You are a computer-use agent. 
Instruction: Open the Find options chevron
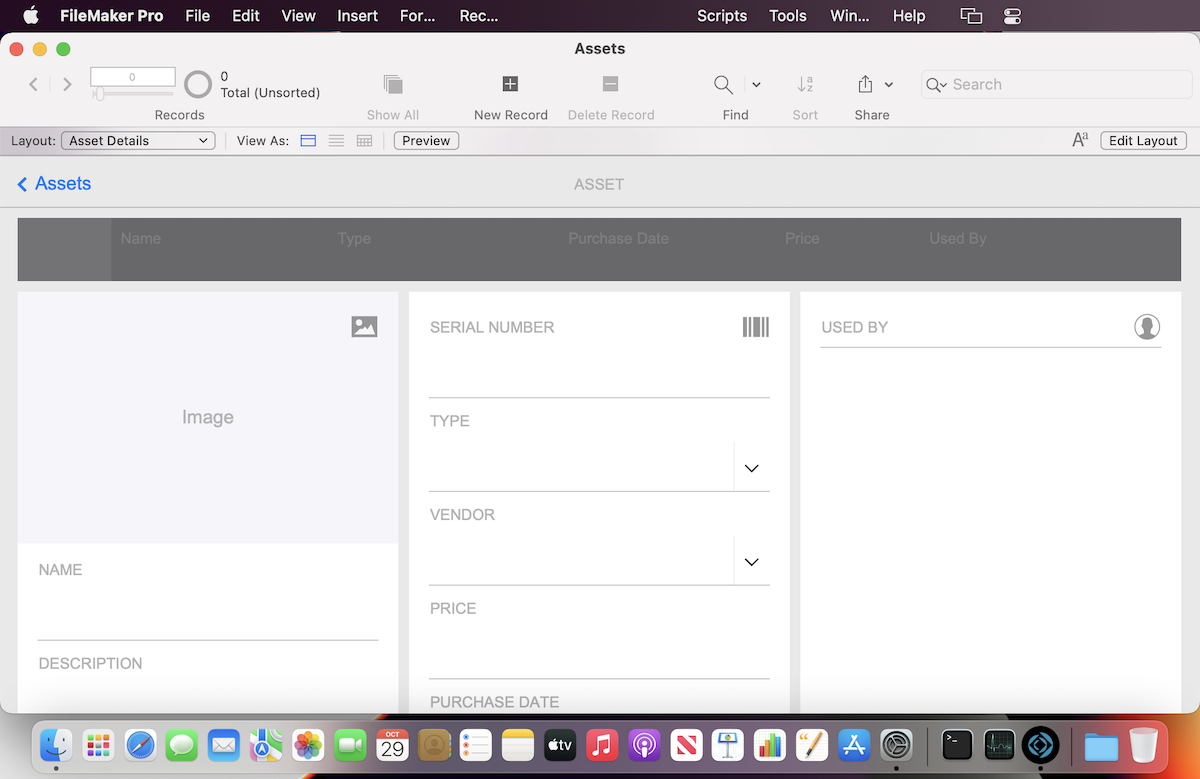[x=757, y=84]
